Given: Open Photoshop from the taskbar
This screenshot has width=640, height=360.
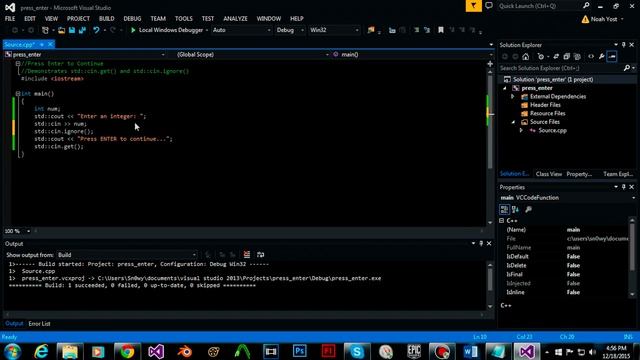Looking at the screenshot, I should click(300, 351).
